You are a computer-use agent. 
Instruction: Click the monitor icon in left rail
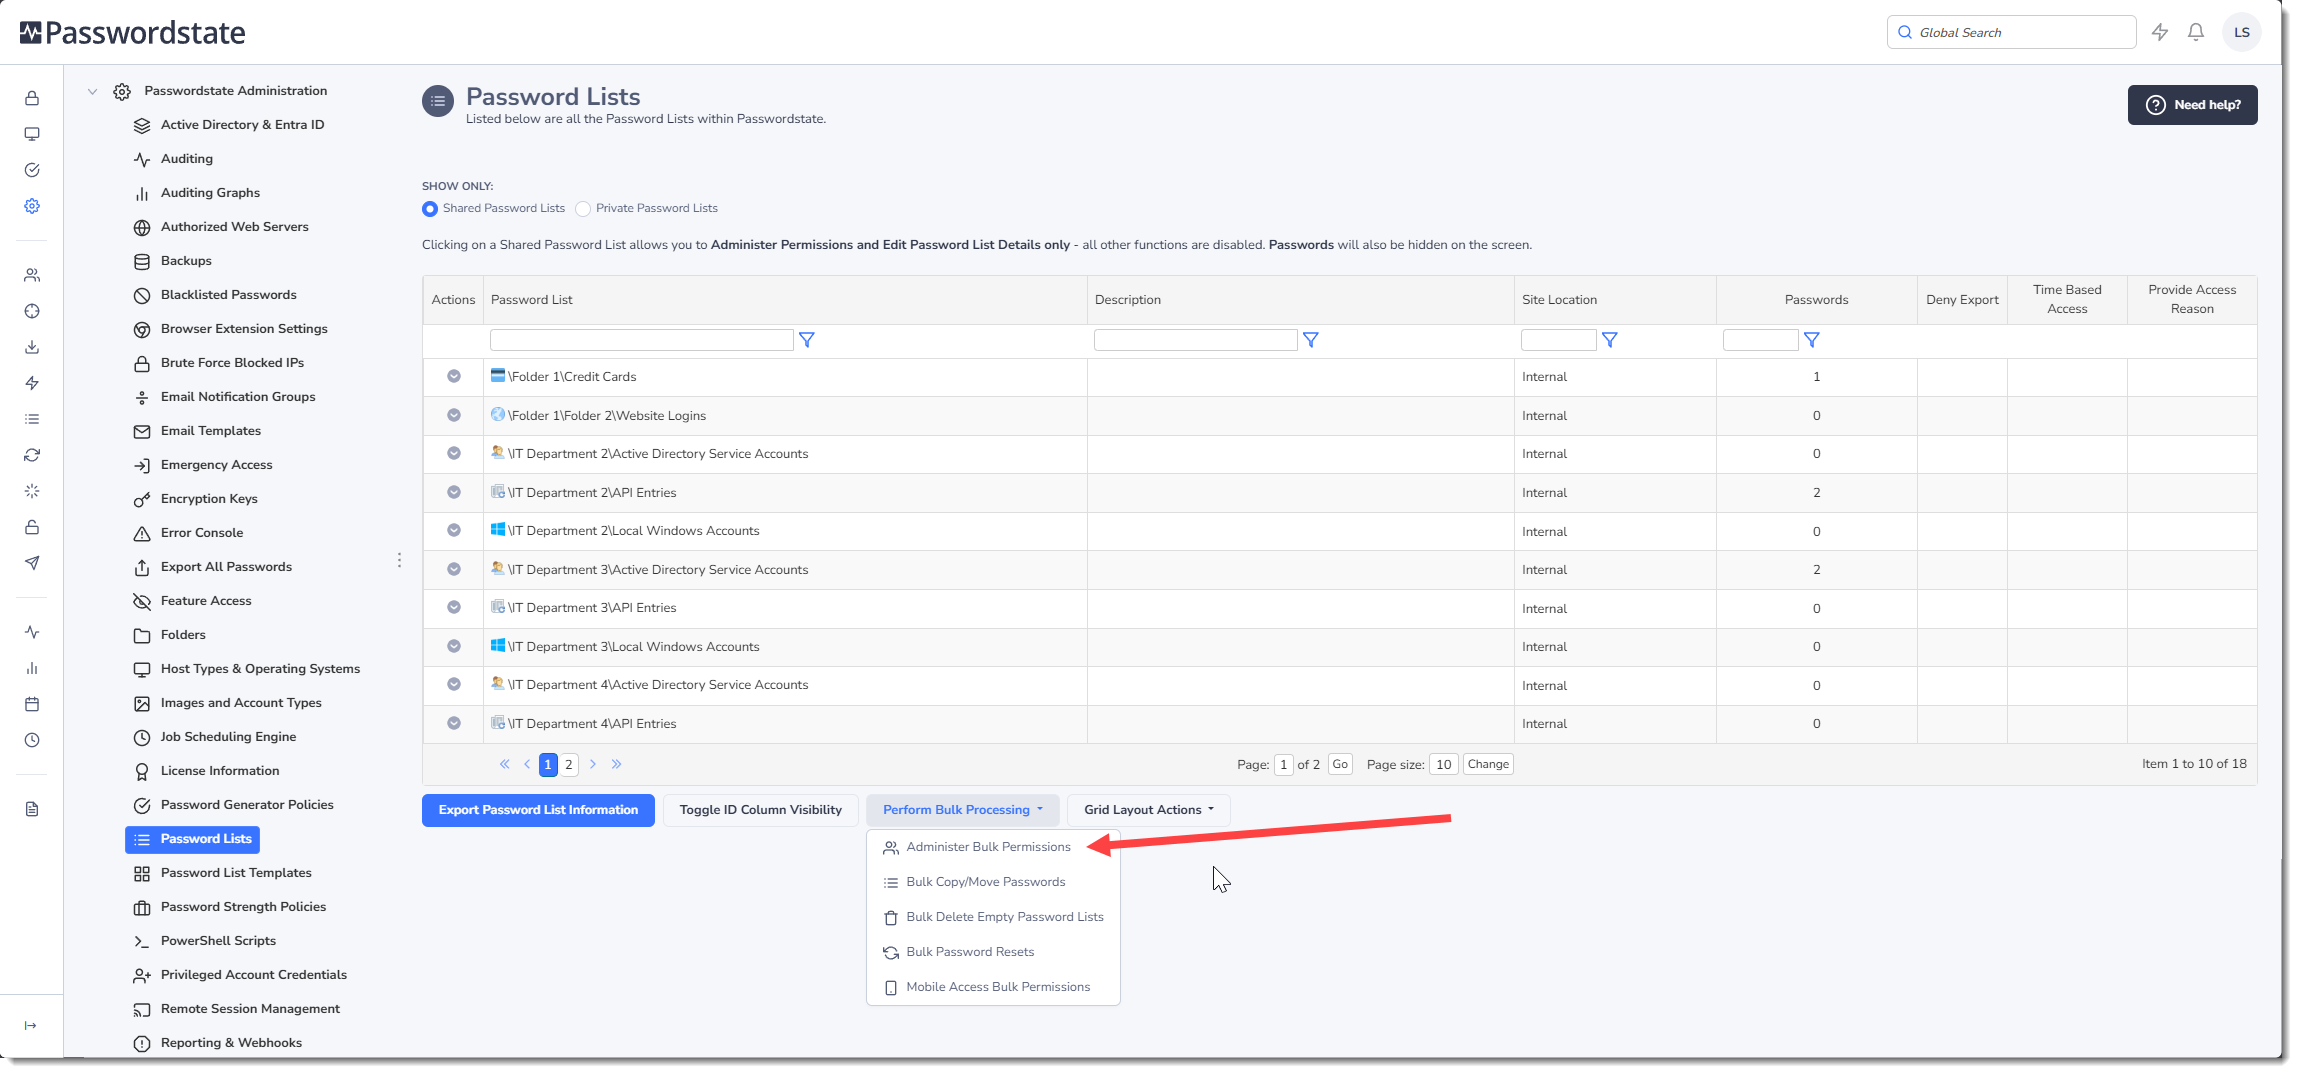coord(32,134)
